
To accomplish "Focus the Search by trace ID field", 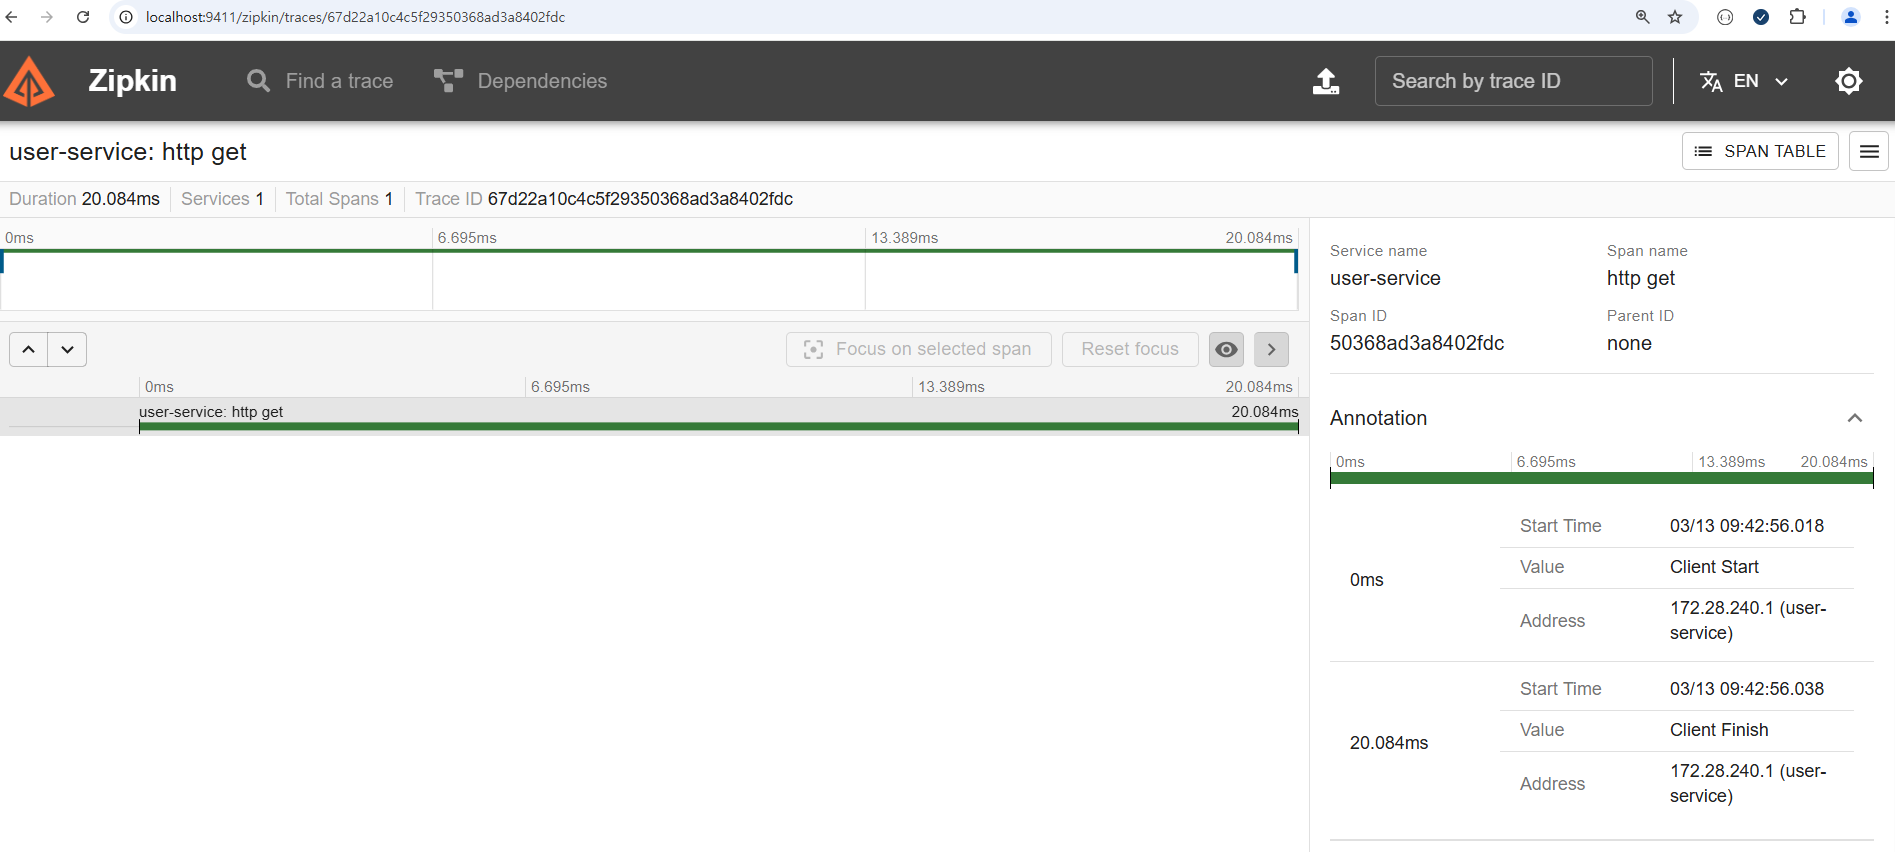I will (x=1513, y=81).
